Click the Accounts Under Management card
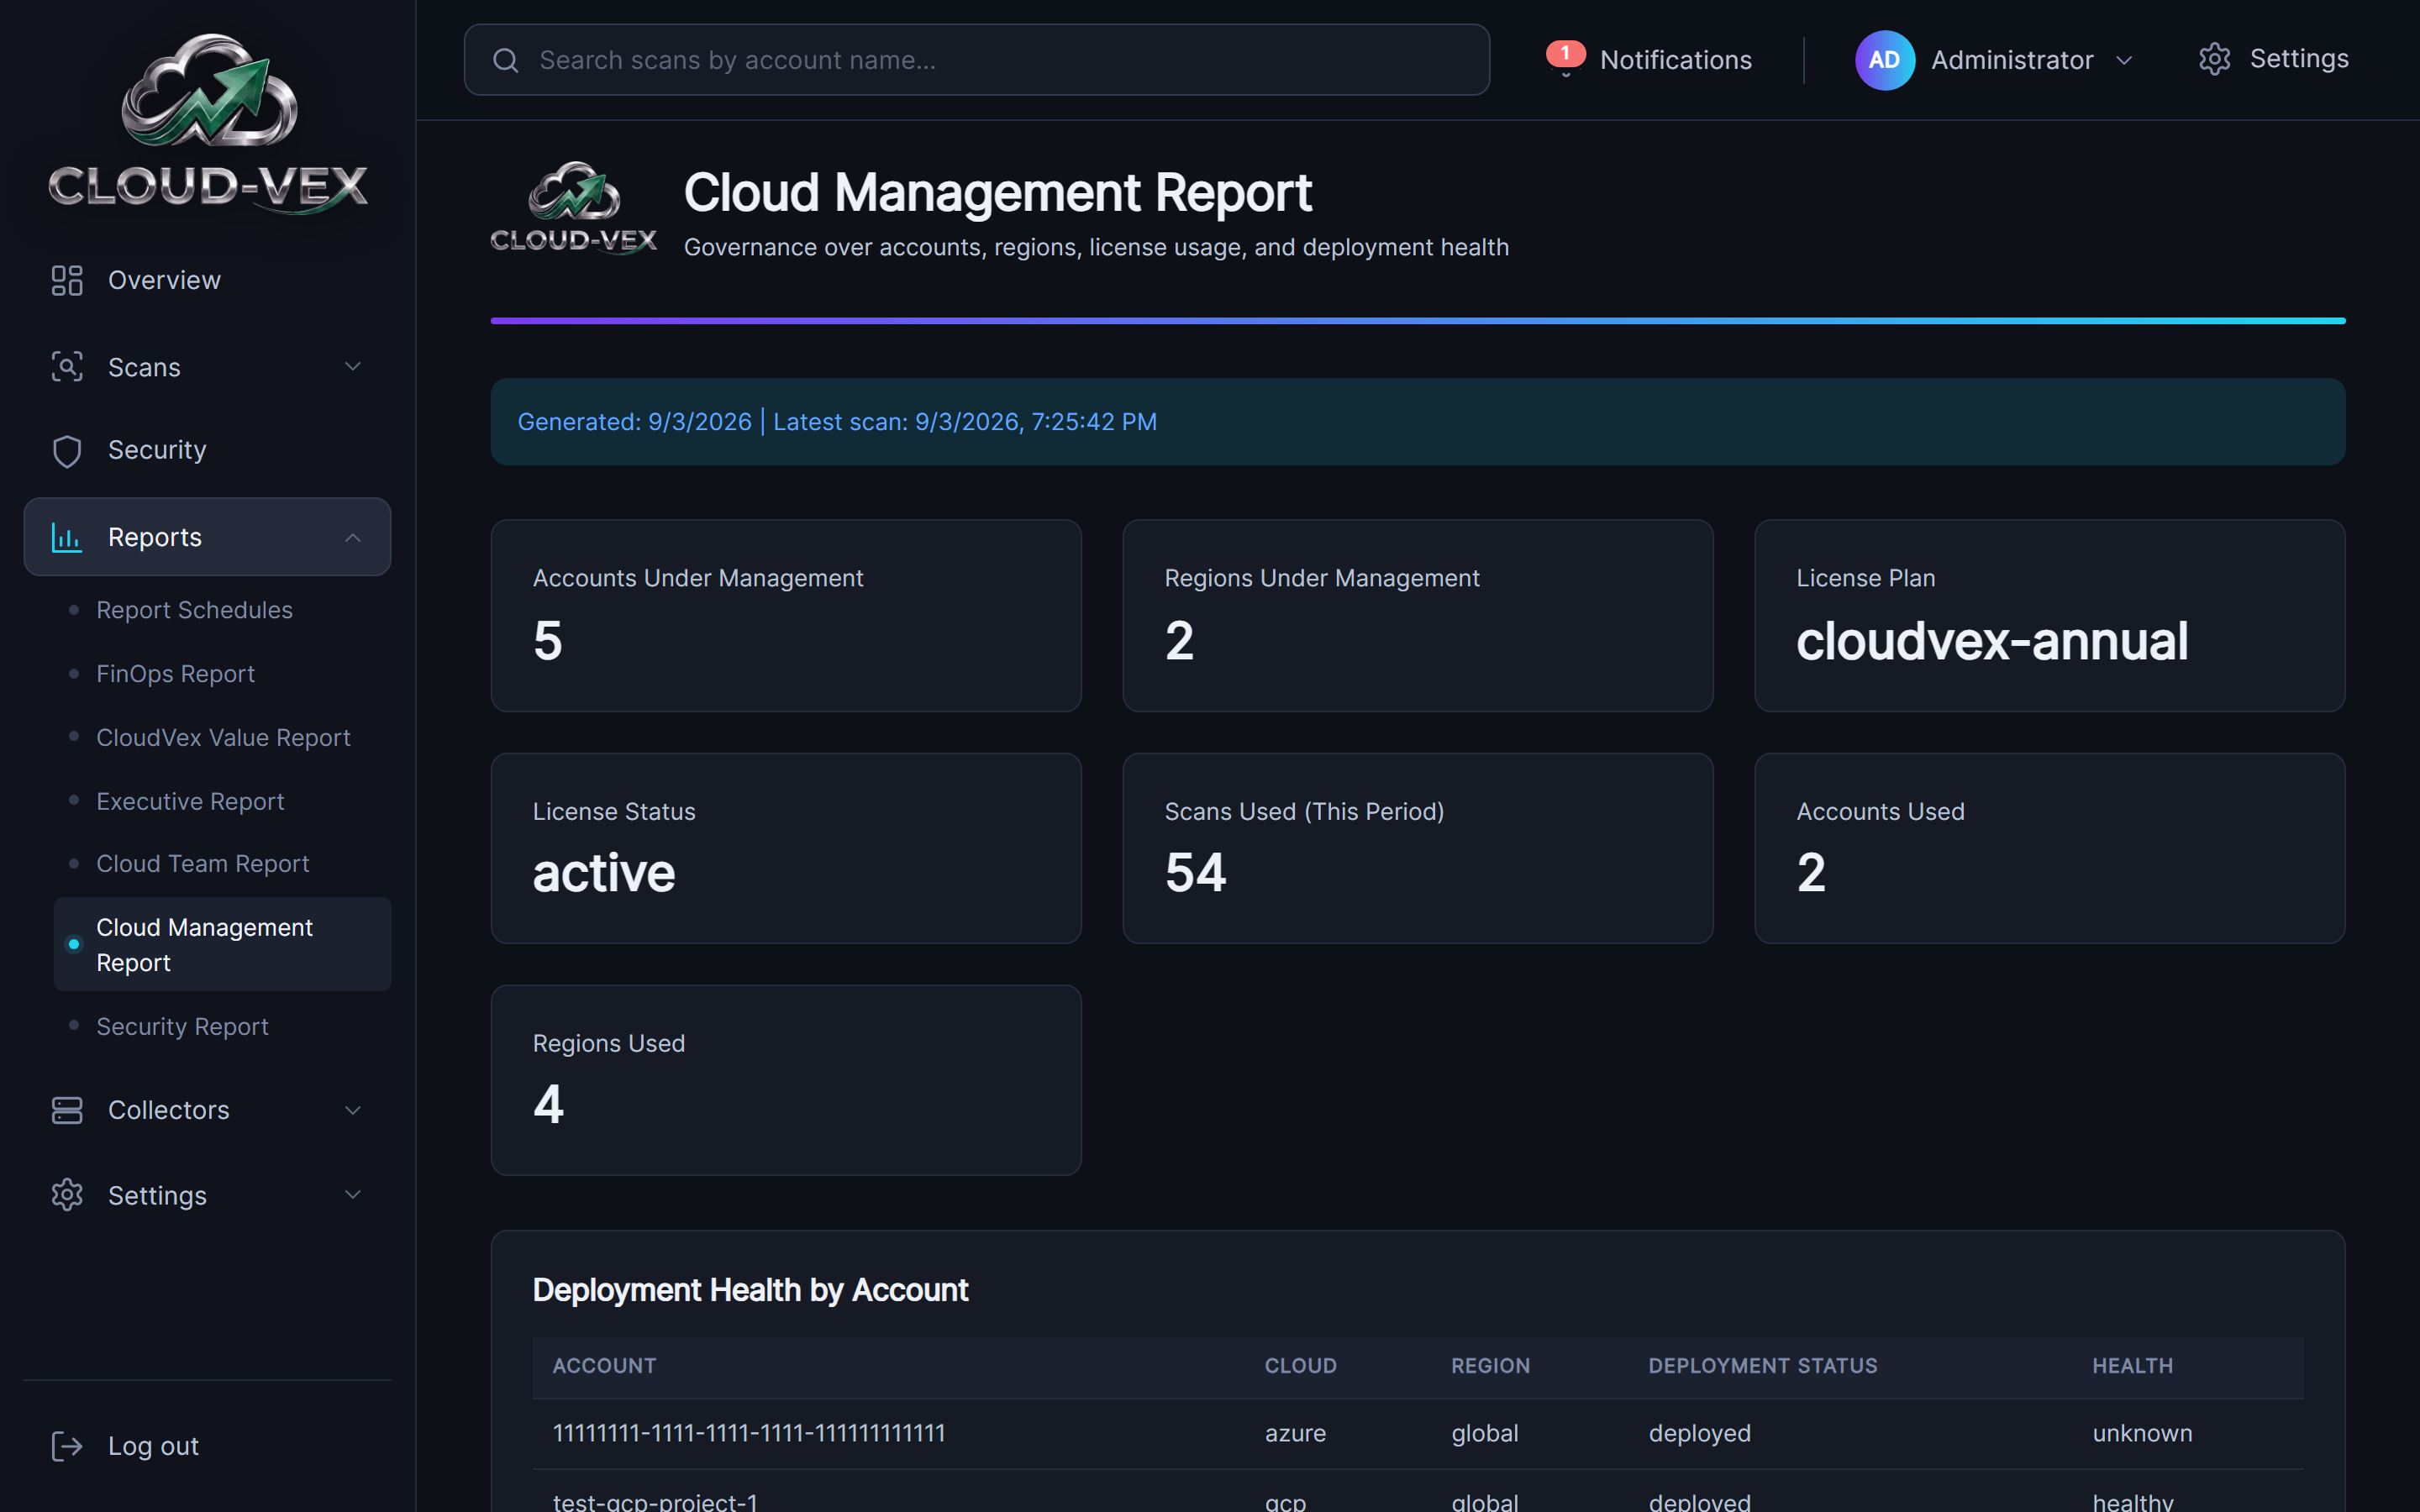 (786, 615)
